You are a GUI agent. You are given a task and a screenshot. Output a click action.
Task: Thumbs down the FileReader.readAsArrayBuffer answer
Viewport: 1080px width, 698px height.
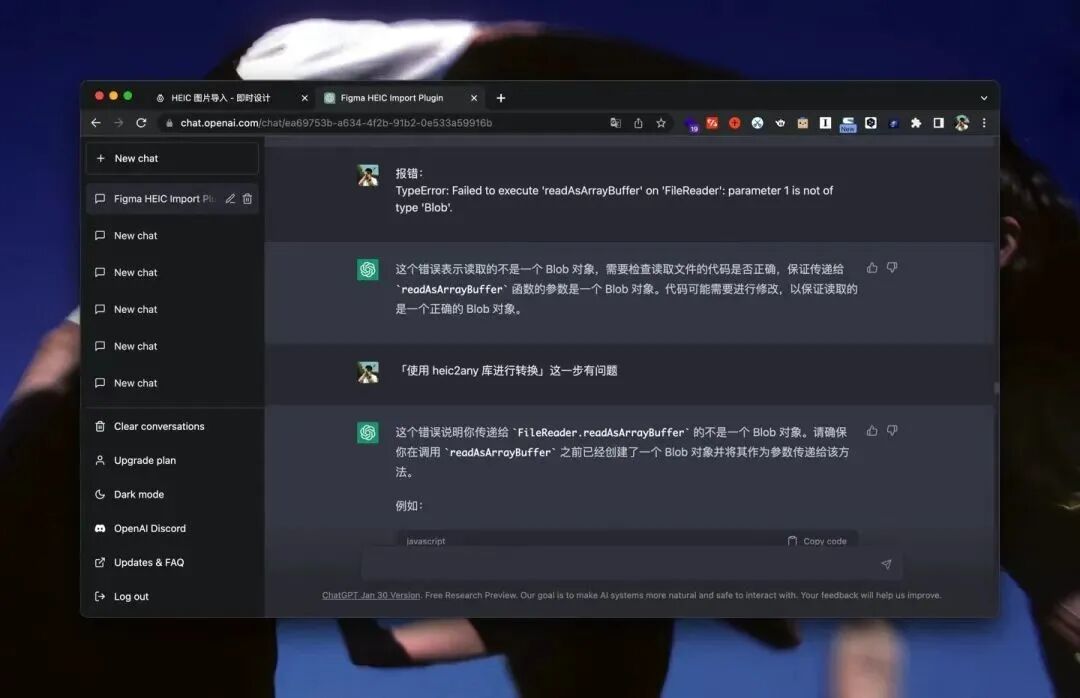coord(892,431)
